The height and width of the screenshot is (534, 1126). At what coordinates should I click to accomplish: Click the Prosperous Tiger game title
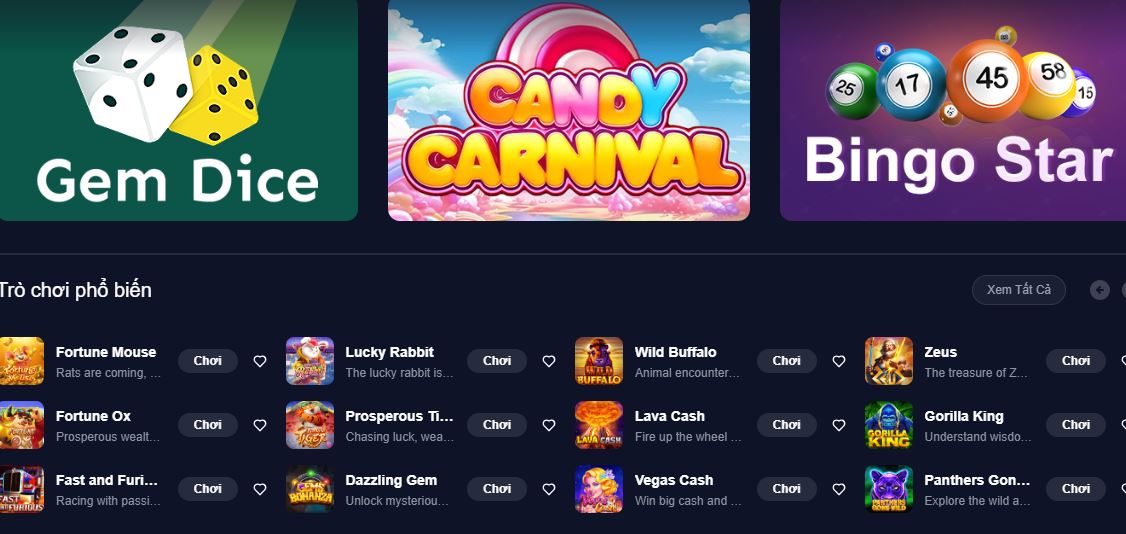pos(399,416)
